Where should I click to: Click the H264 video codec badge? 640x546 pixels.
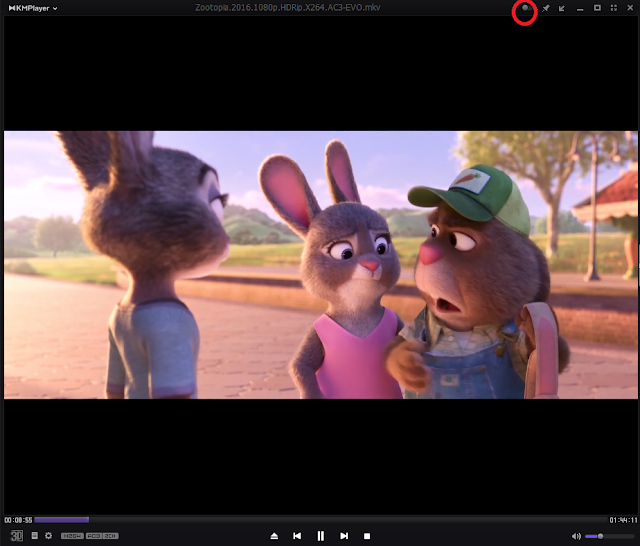click(72, 536)
